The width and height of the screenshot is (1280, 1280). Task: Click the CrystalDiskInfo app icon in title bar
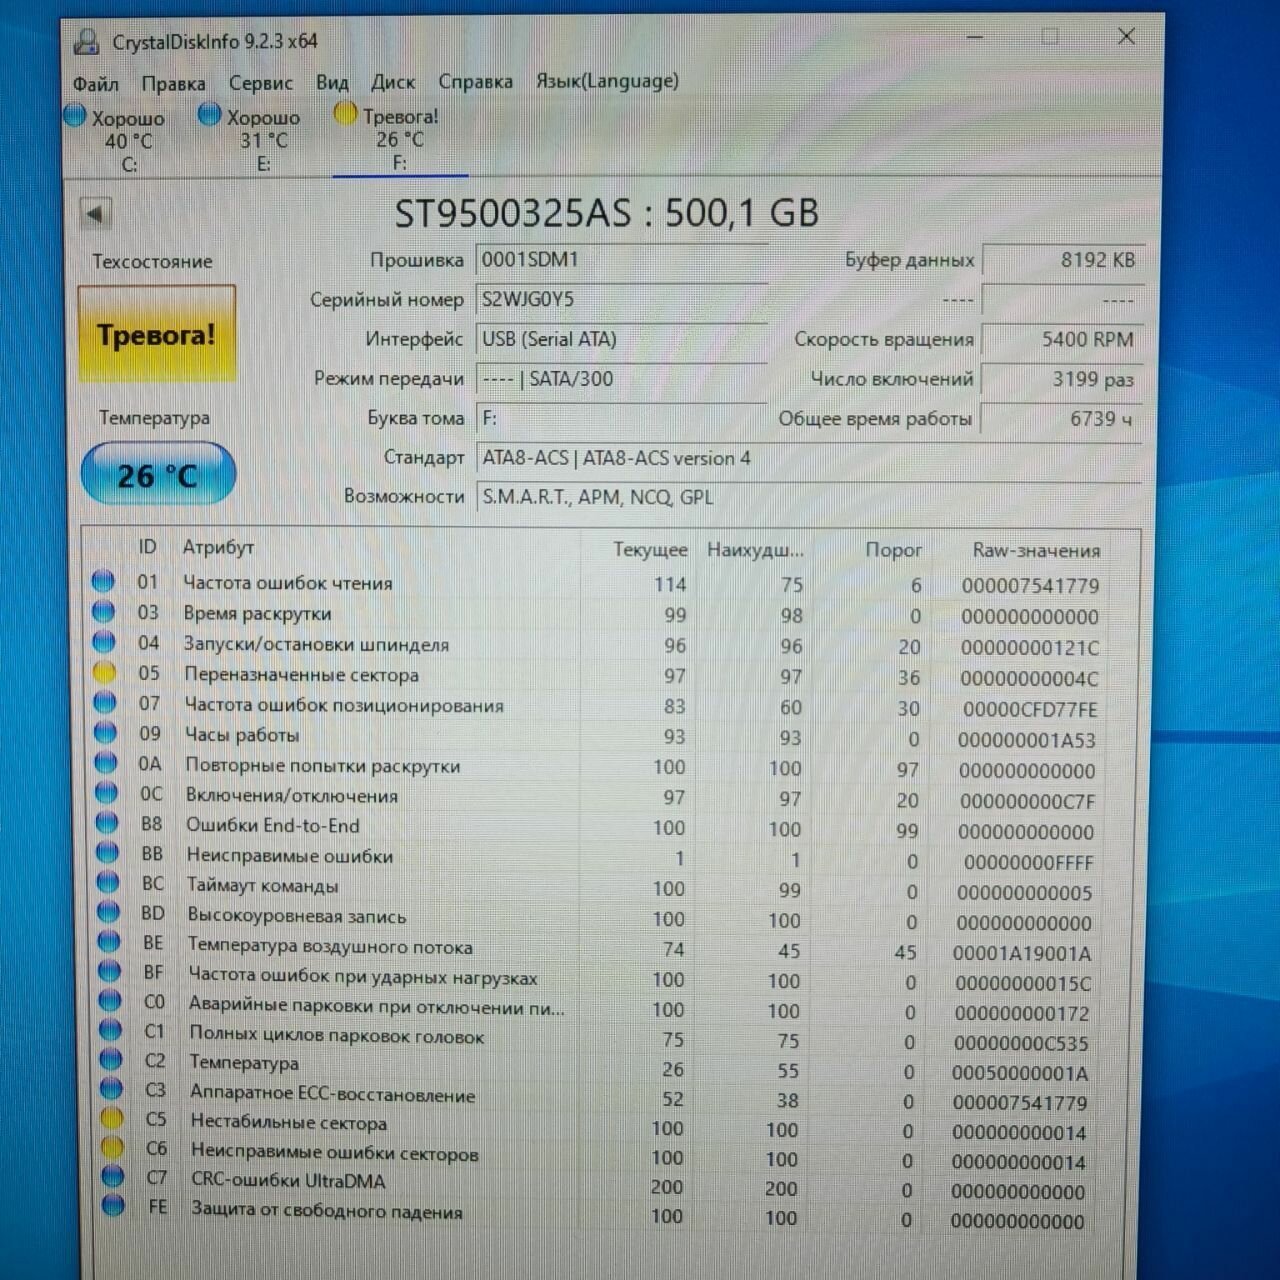click(87, 41)
